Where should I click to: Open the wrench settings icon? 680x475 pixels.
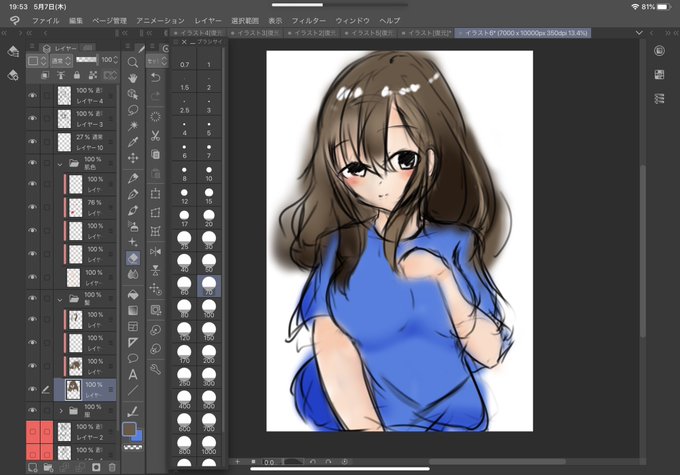point(155,369)
